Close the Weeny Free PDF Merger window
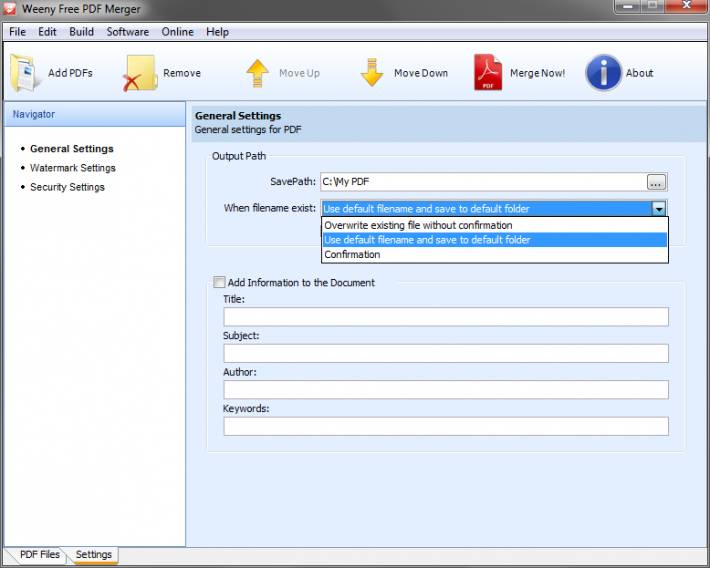 (x=686, y=6)
